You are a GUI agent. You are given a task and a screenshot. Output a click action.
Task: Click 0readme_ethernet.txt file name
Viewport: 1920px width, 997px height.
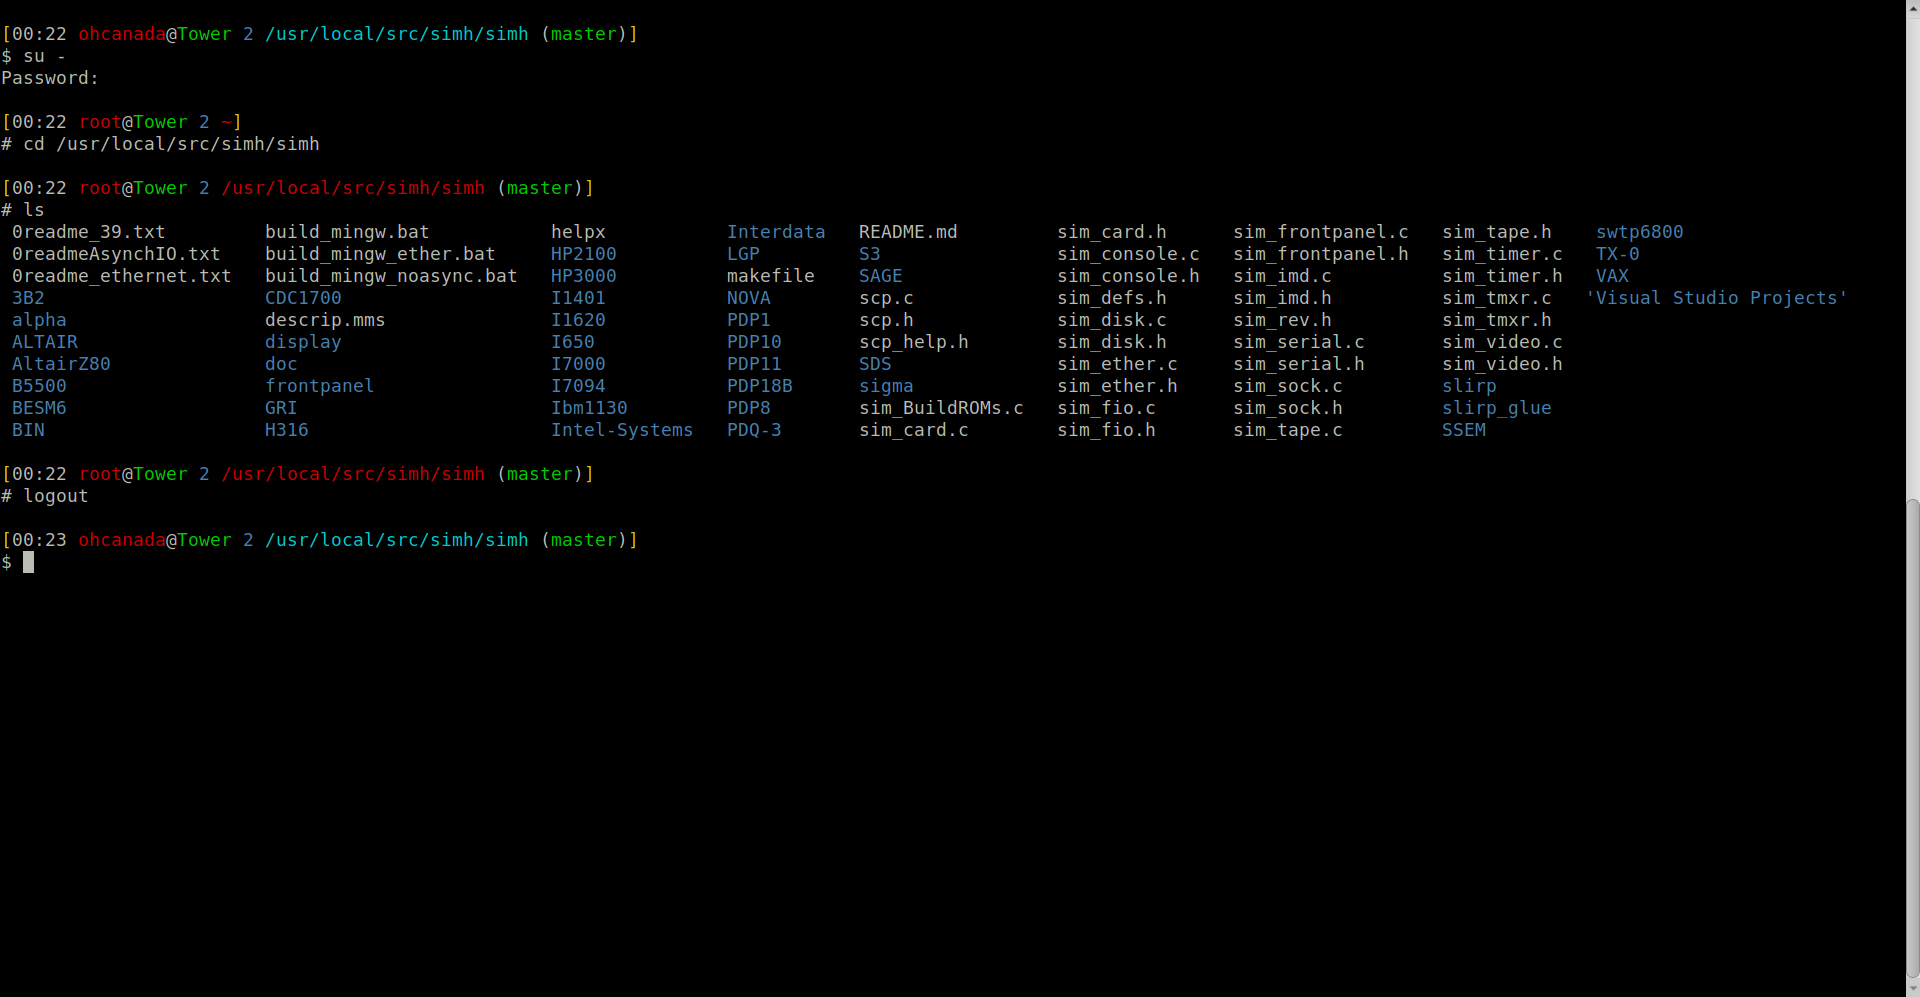pos(122,276)
